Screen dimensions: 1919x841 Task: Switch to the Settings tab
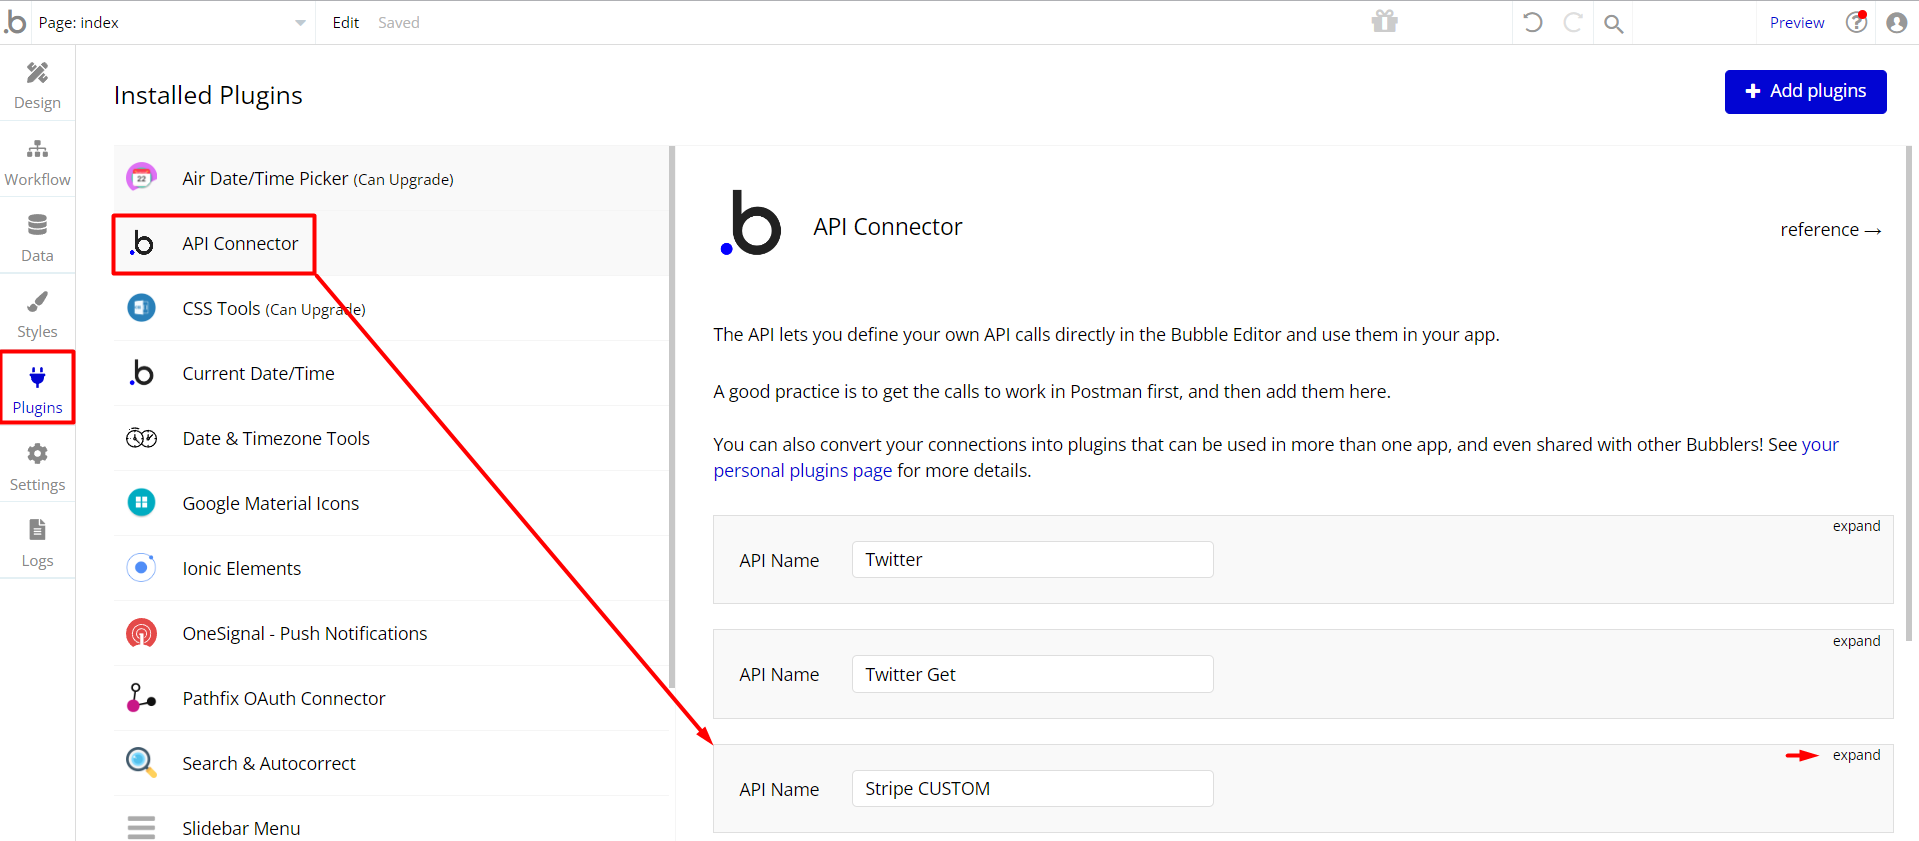tap(37, 467)
